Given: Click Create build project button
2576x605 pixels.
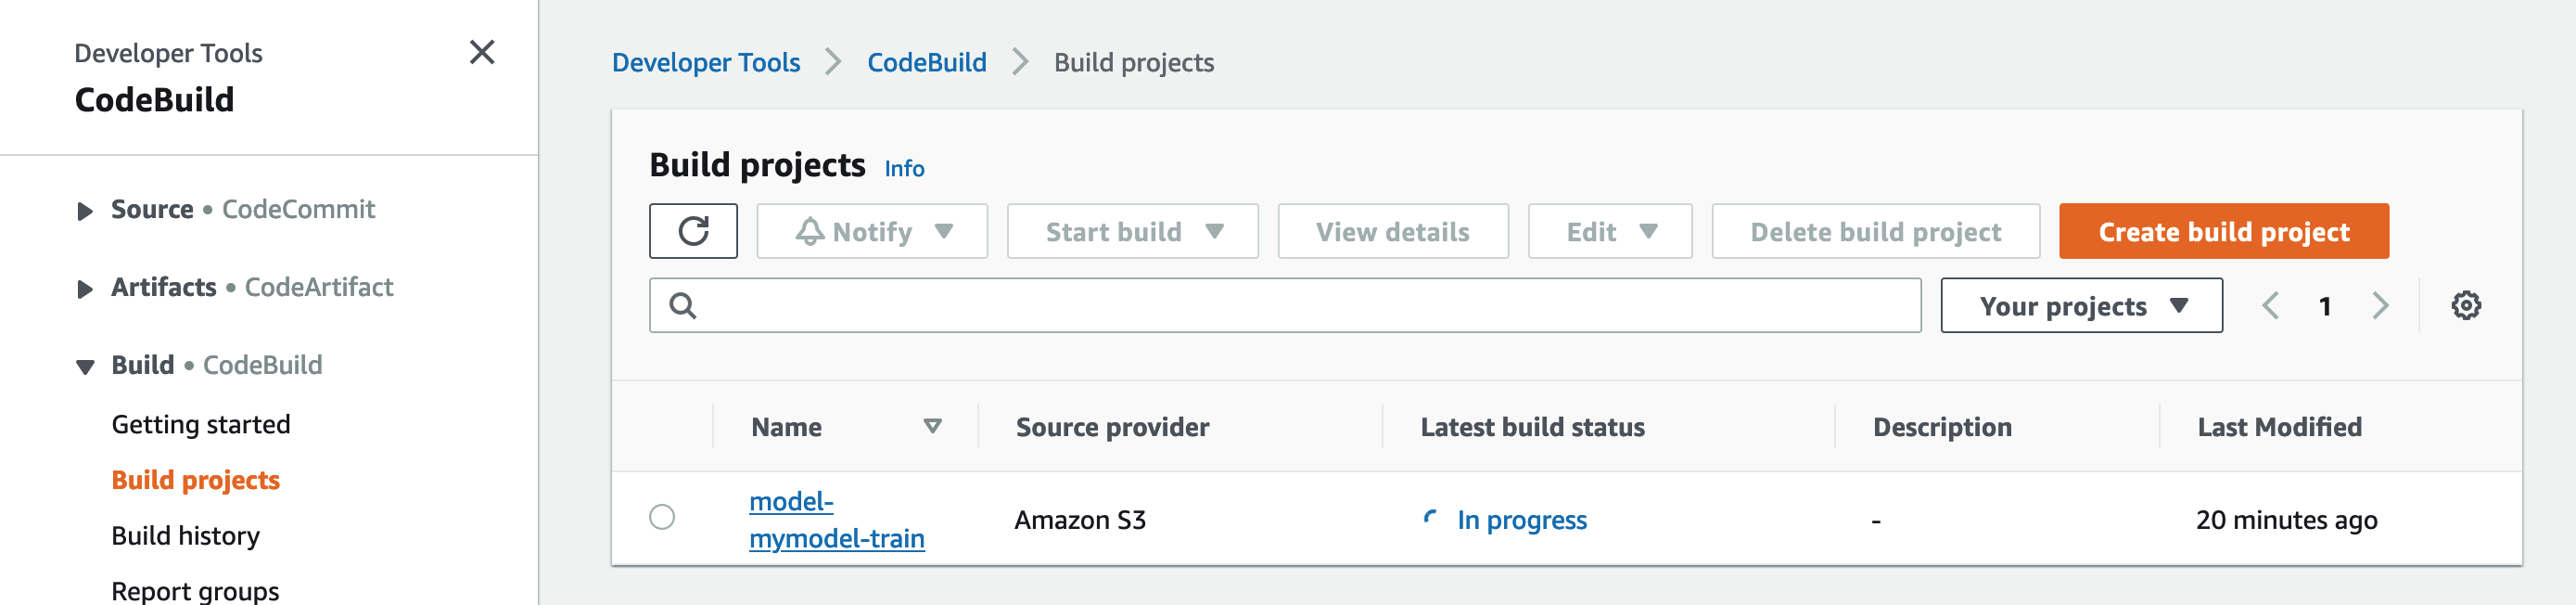Looking at the screenshot, I should coord(2223,231).
